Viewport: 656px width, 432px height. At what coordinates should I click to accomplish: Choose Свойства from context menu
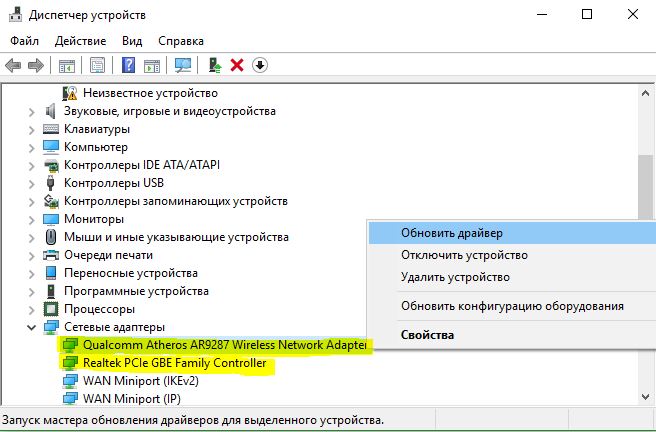(x=512, y=335)
